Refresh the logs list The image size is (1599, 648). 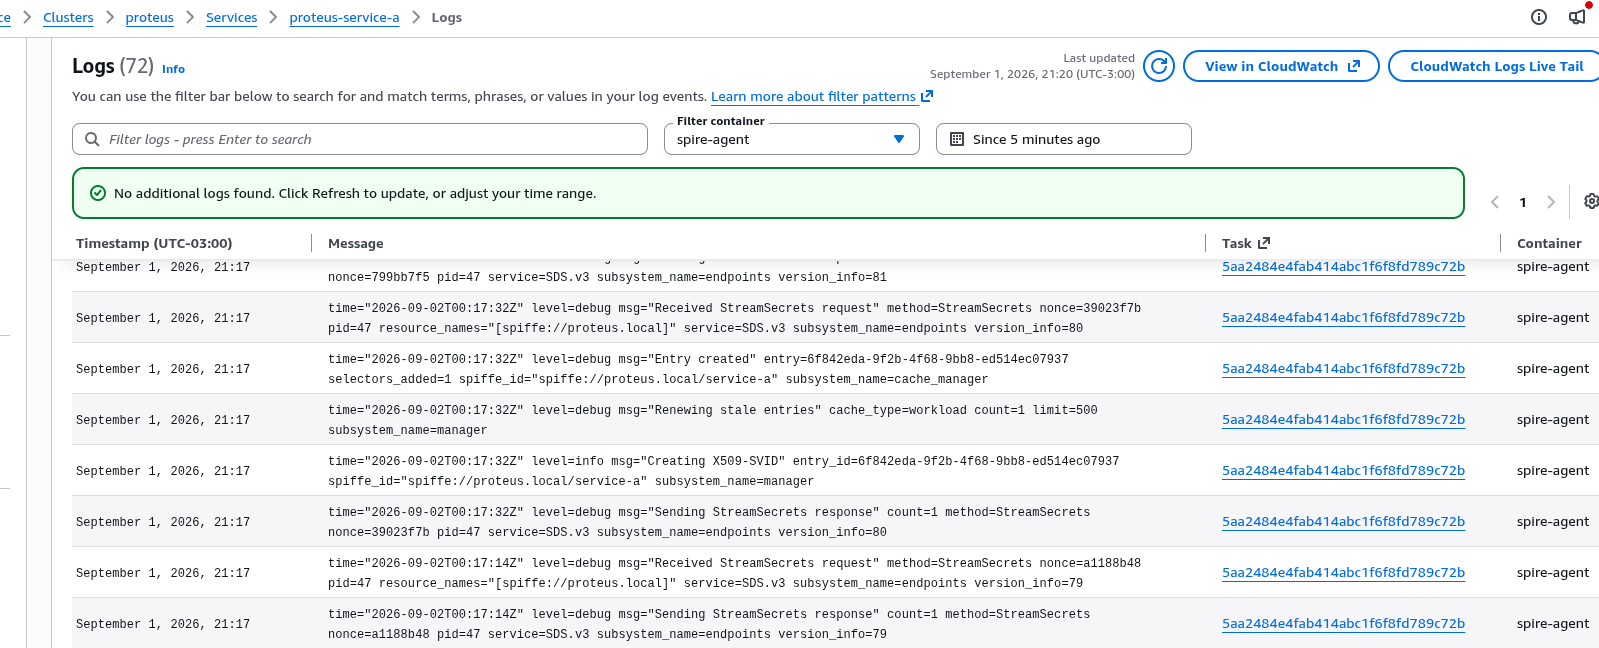[1159, 66]
